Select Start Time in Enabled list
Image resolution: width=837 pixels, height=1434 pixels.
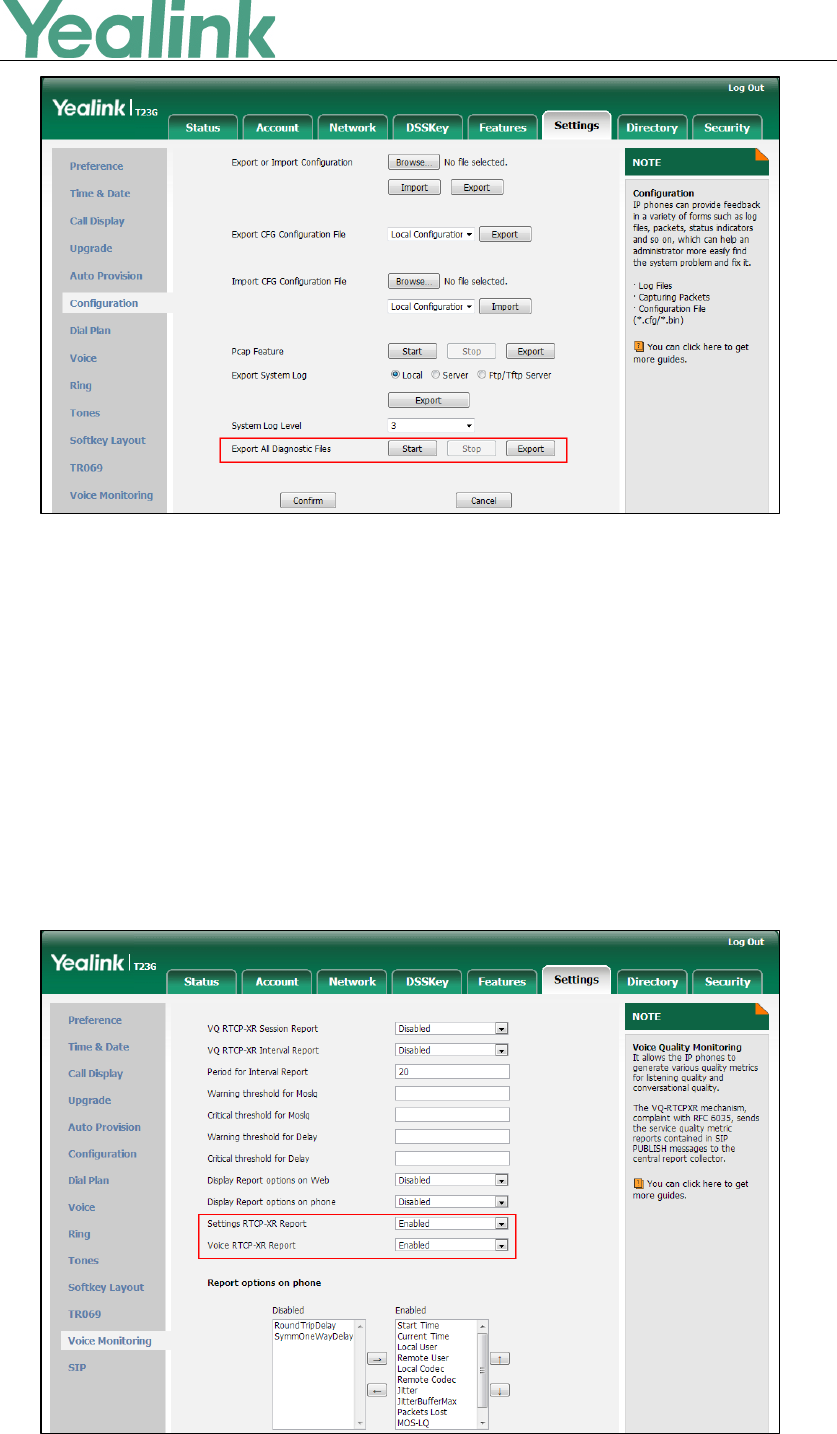pos(418,1325)
